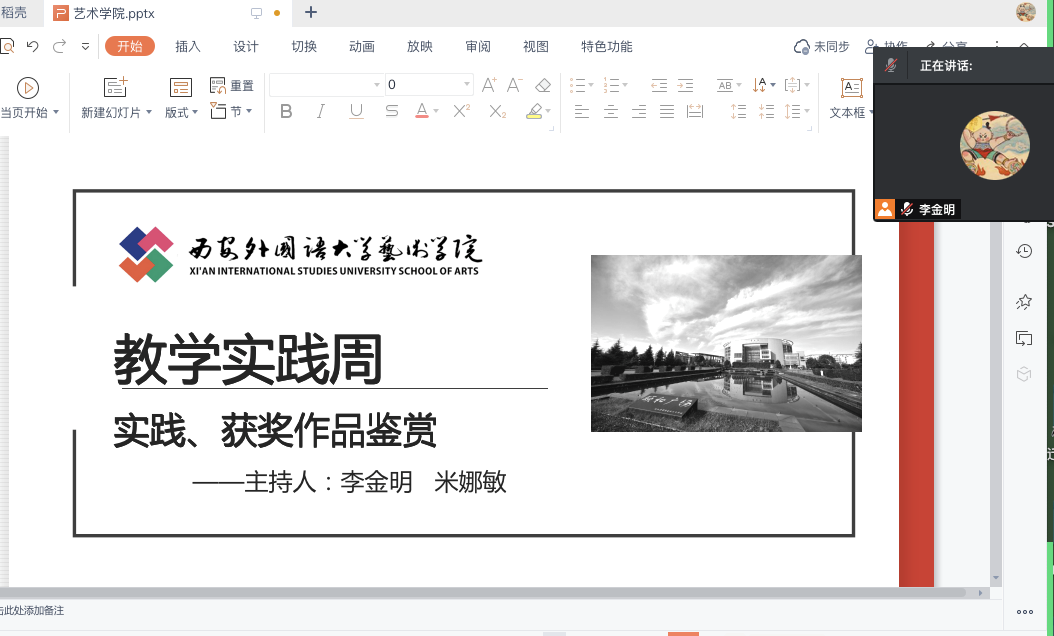The height and width of the screenshot is (636, 1054).
Task: Expand the Layout (版式) dropdown
Action: (181, 113)
